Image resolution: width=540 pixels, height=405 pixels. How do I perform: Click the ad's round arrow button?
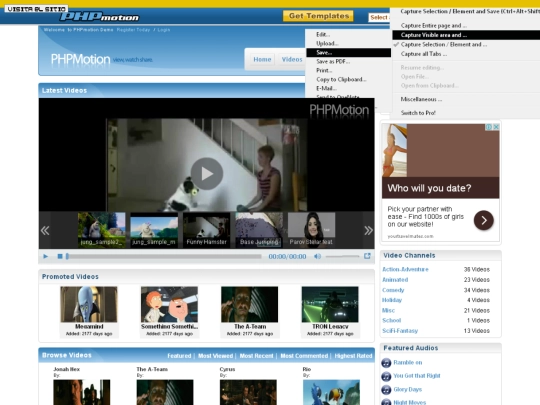tap(484, 220)
